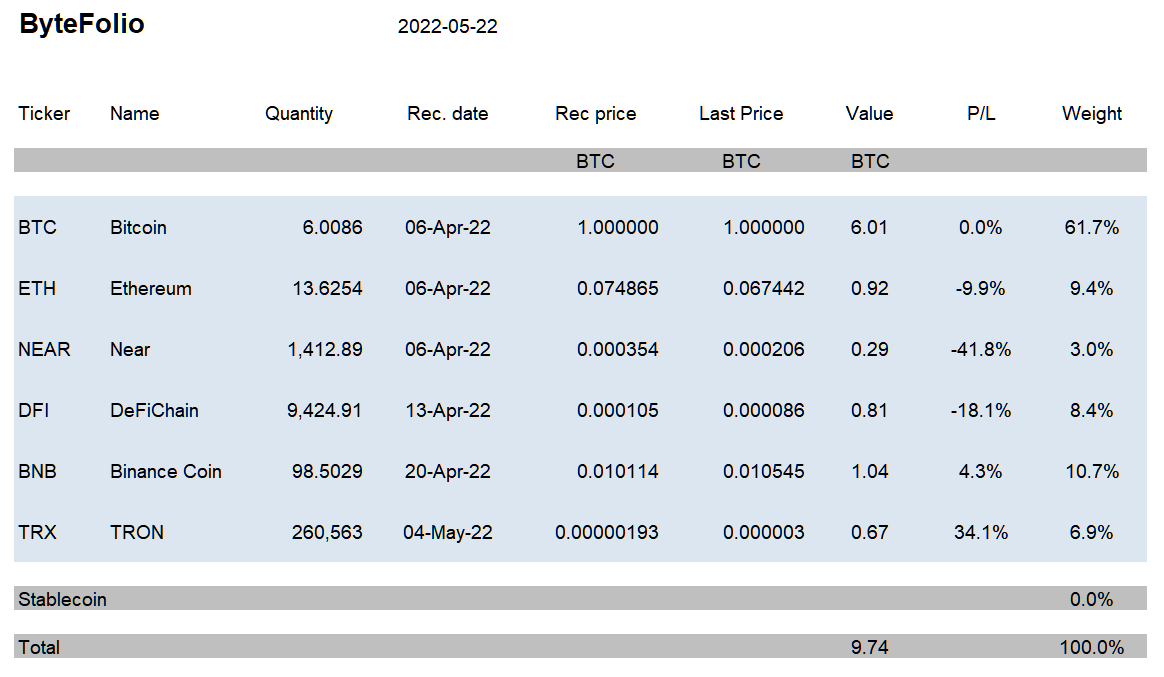
Task: Select the P/L column header
Action: coord(981,114)
